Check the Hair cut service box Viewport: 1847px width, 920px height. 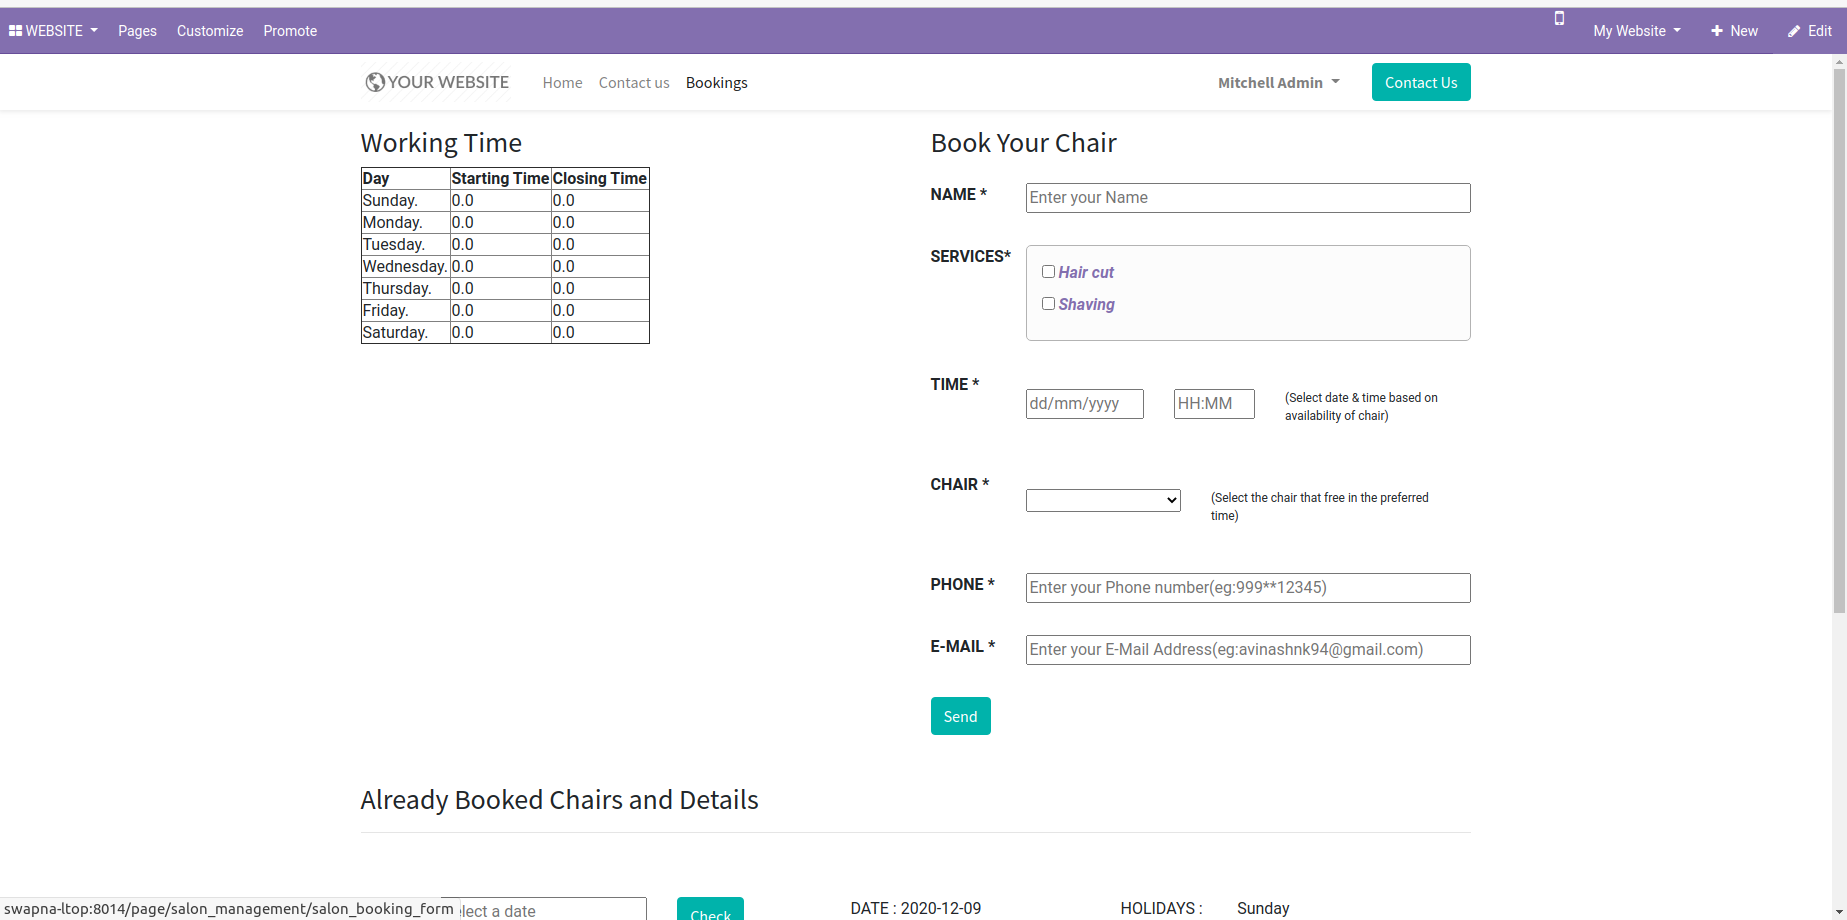pos(1048,272)
